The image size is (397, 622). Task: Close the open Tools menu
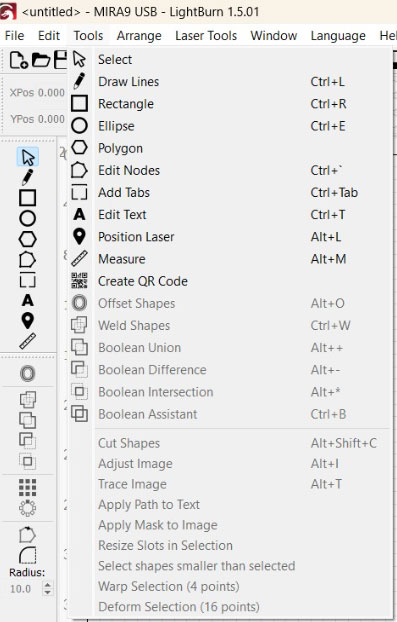click(x=88, y=36)
